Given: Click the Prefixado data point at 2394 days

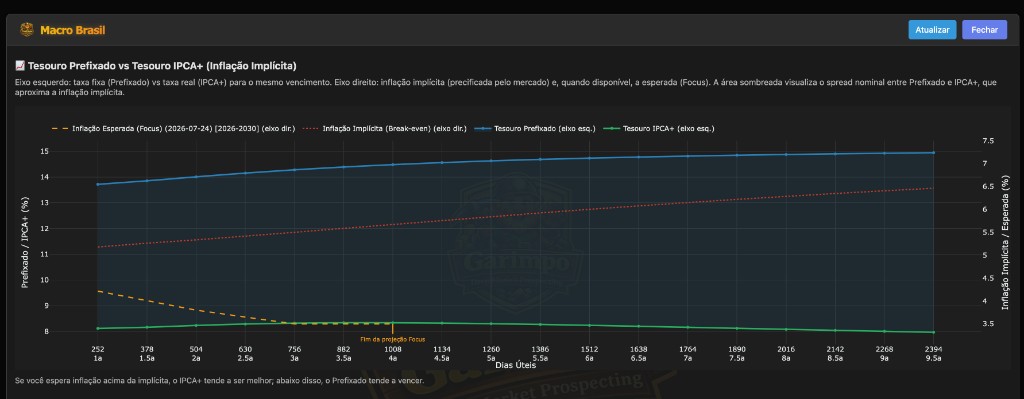Looking at the screenshot, I should tap(933, 153).
